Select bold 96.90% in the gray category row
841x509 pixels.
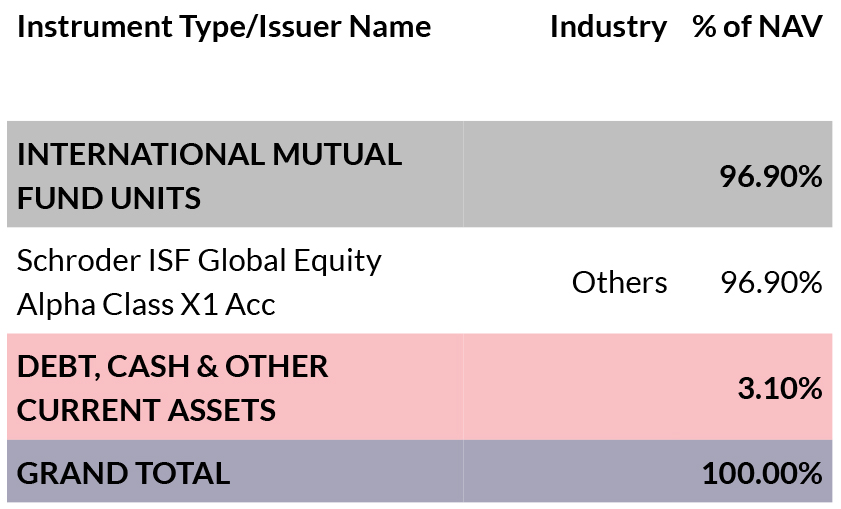770,178
